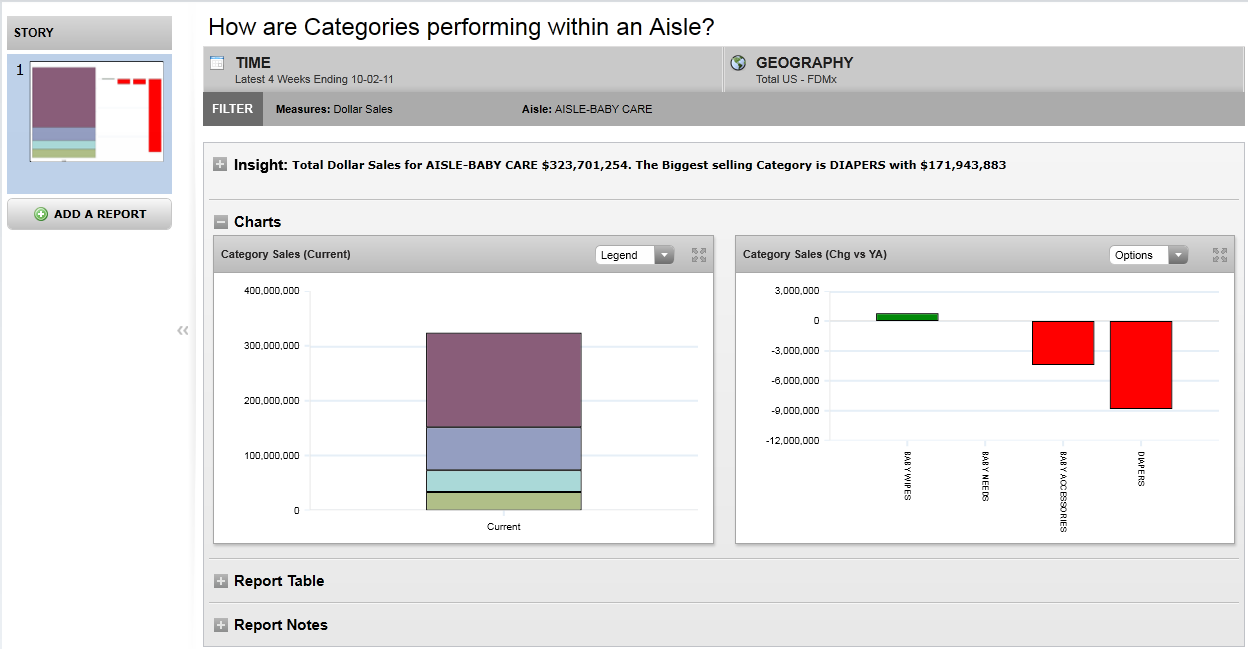The image size is (1248, 649).
Task: Click the purple top segment of stacked bar
Action: click(x=503, y=380)
